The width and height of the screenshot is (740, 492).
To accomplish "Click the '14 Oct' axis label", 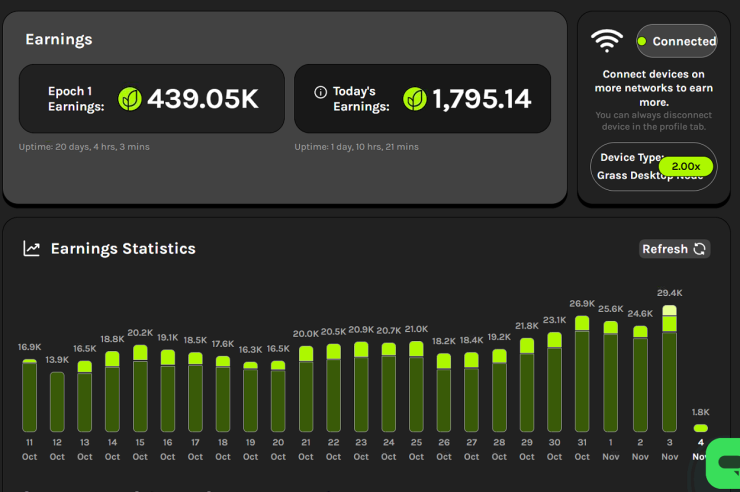I will (112, 450).
